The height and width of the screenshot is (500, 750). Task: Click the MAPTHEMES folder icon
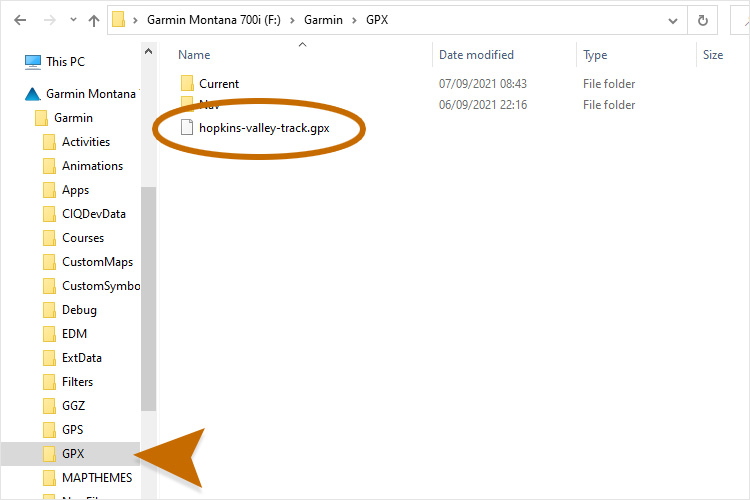click(49, 478)
